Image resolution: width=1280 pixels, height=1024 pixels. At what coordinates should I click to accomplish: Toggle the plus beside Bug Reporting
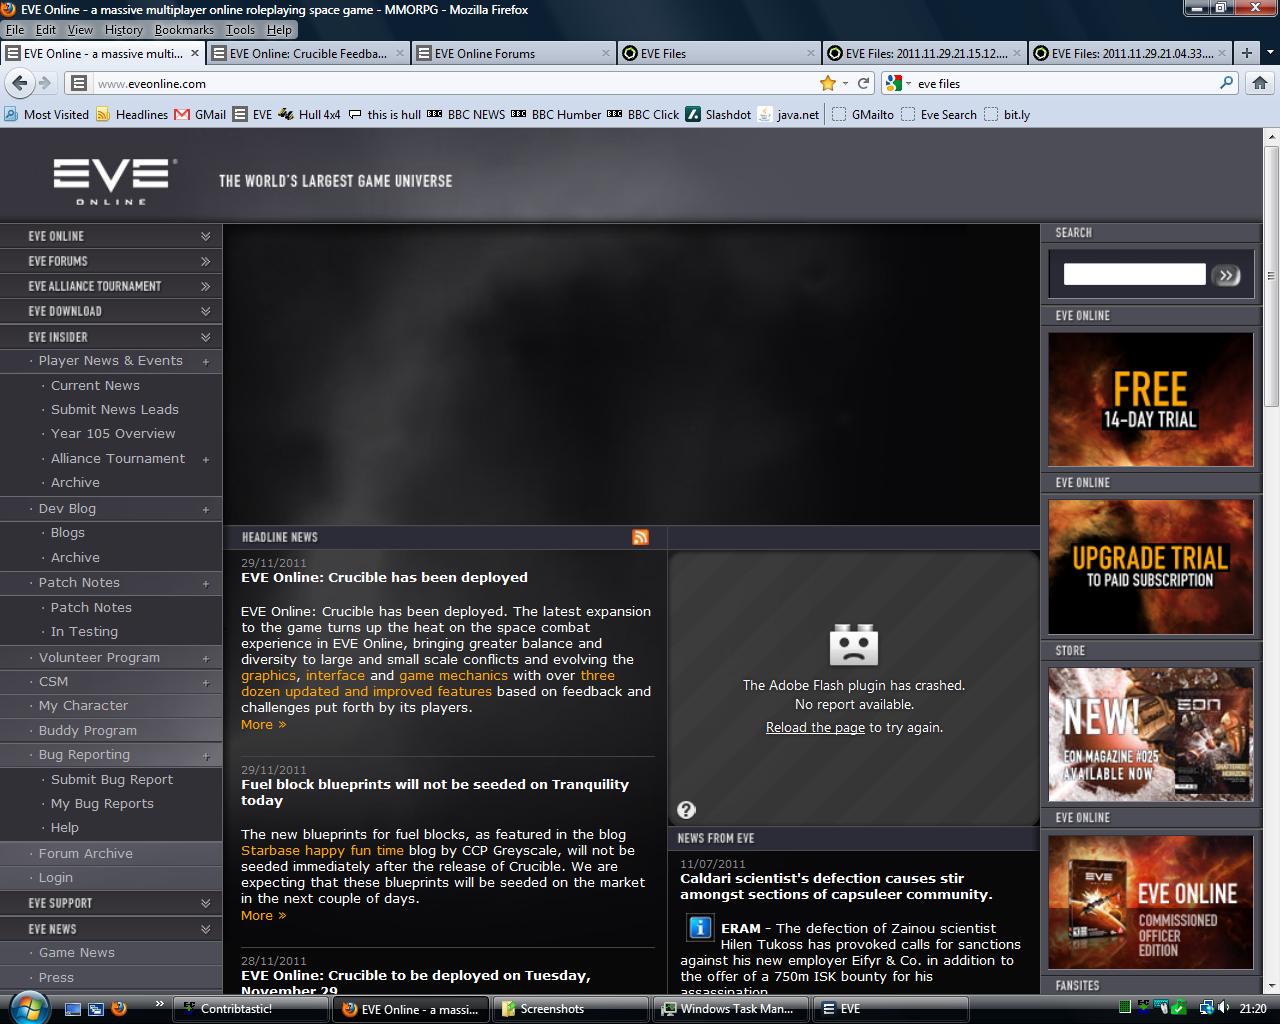point(206,756)
